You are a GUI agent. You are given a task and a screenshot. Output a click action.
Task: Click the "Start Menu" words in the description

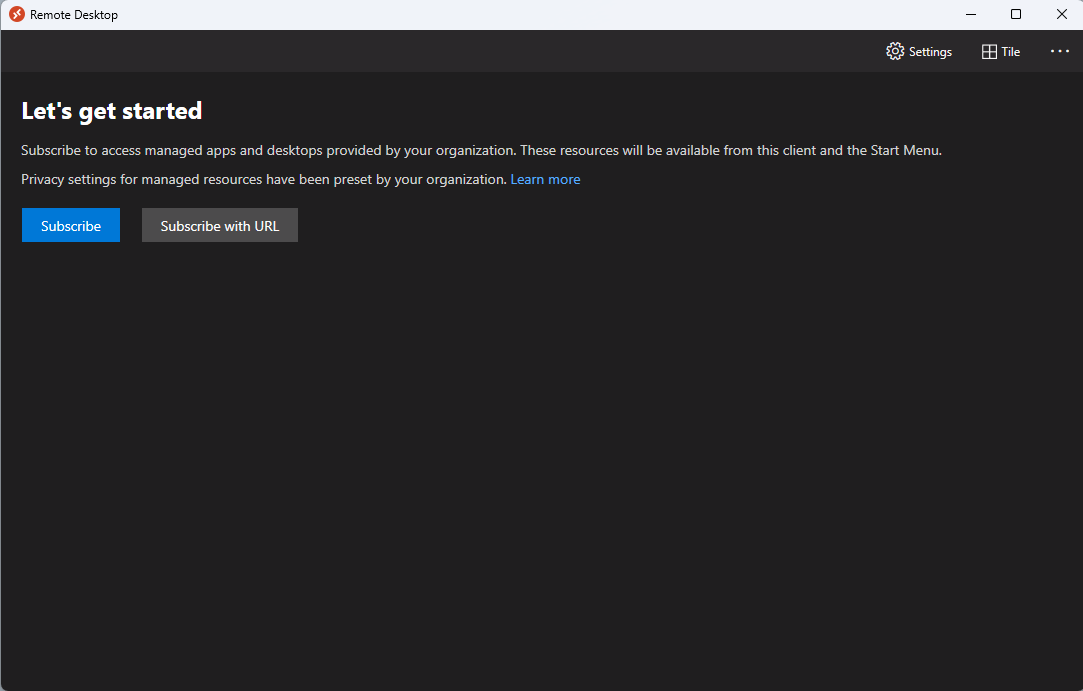coord(905,151)
